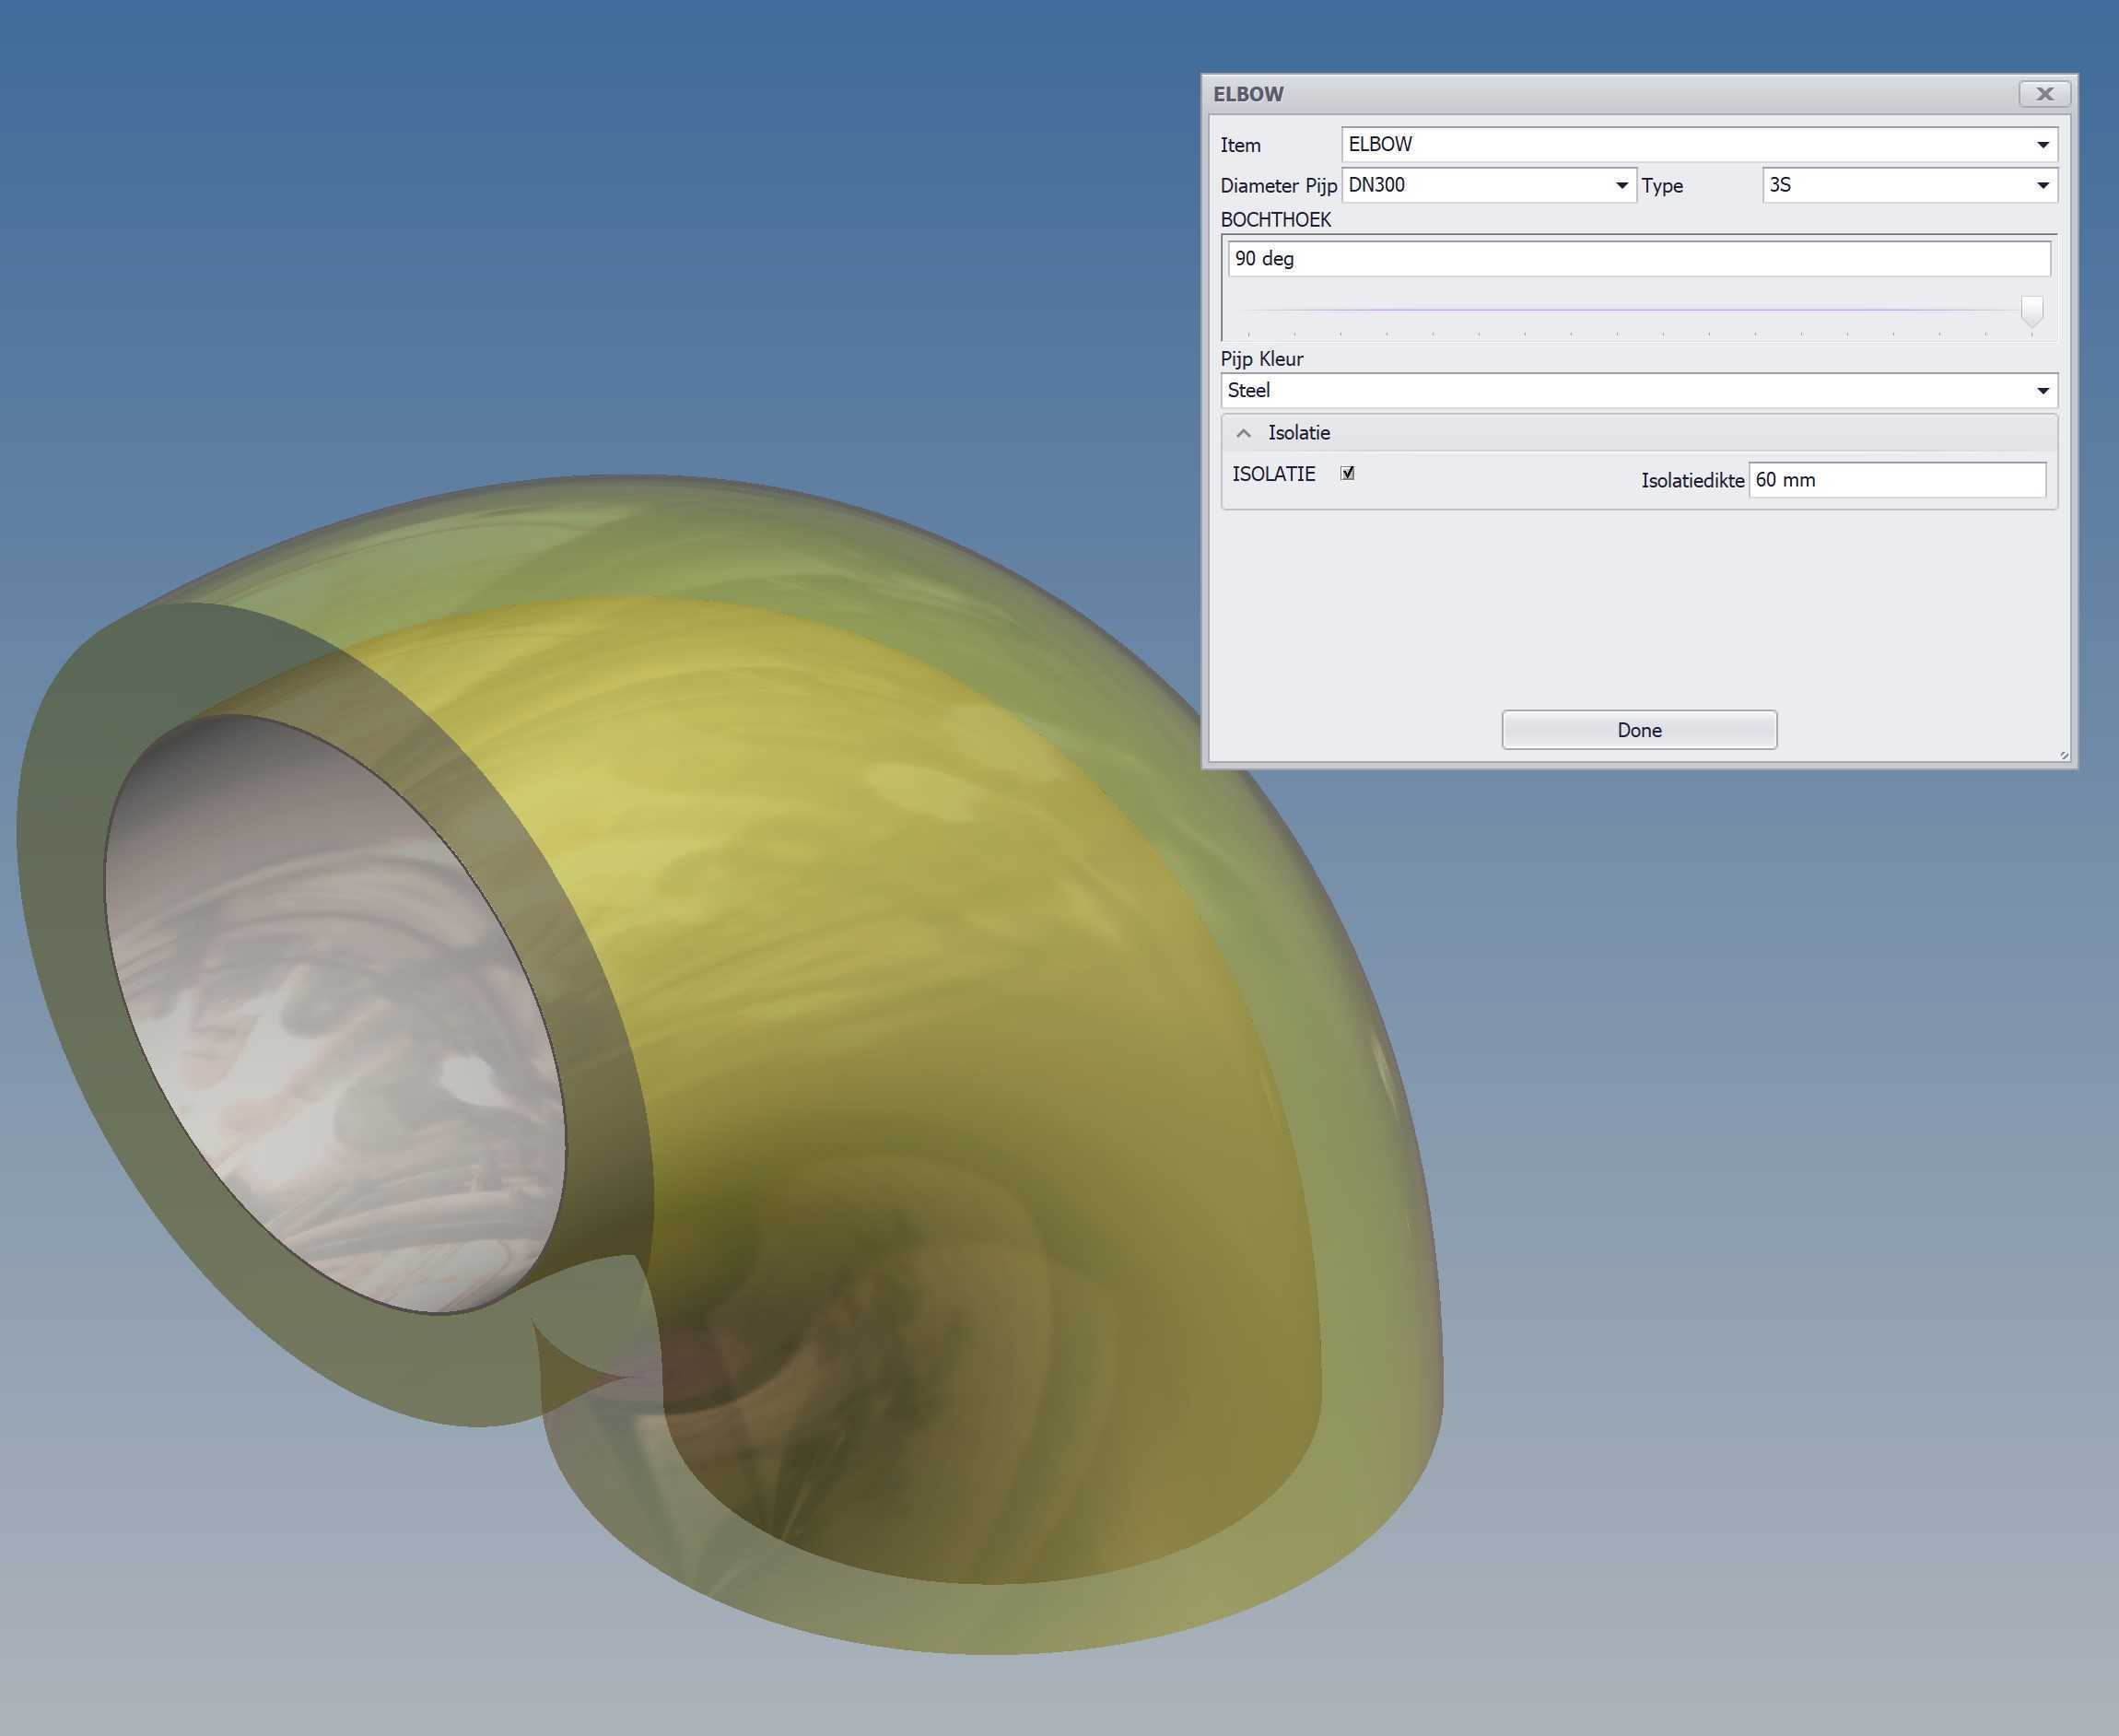Image resolution: width=2119 pixels, height=1736 pixels.
Task: Open the Diameter Pijp dropdown DN300
Action: tap(1488, 185)
